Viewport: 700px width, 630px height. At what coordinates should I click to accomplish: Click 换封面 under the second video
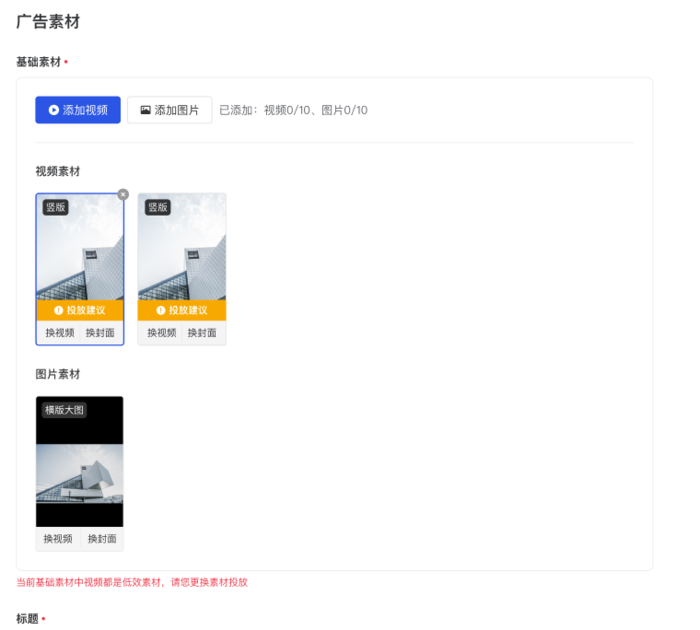(x=202, y=333)
